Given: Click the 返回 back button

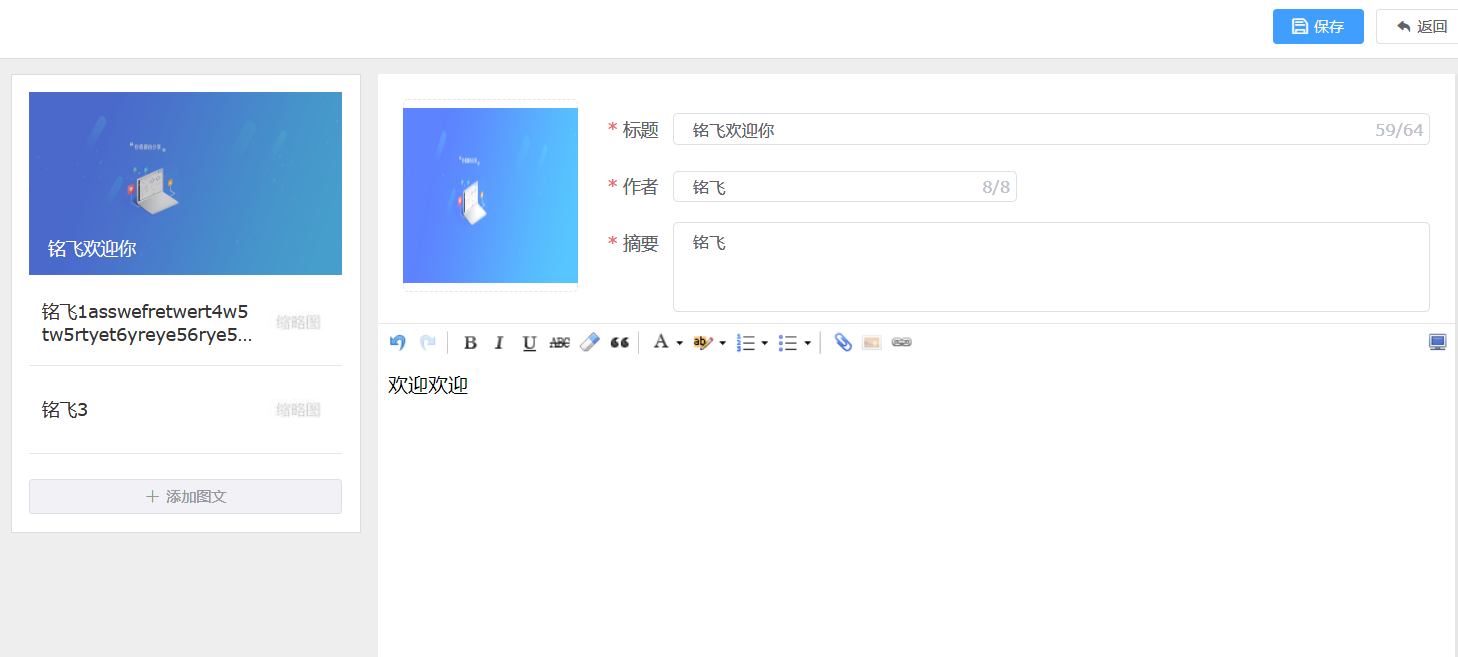Looking at the screenshot, I should pos(1421,27).
